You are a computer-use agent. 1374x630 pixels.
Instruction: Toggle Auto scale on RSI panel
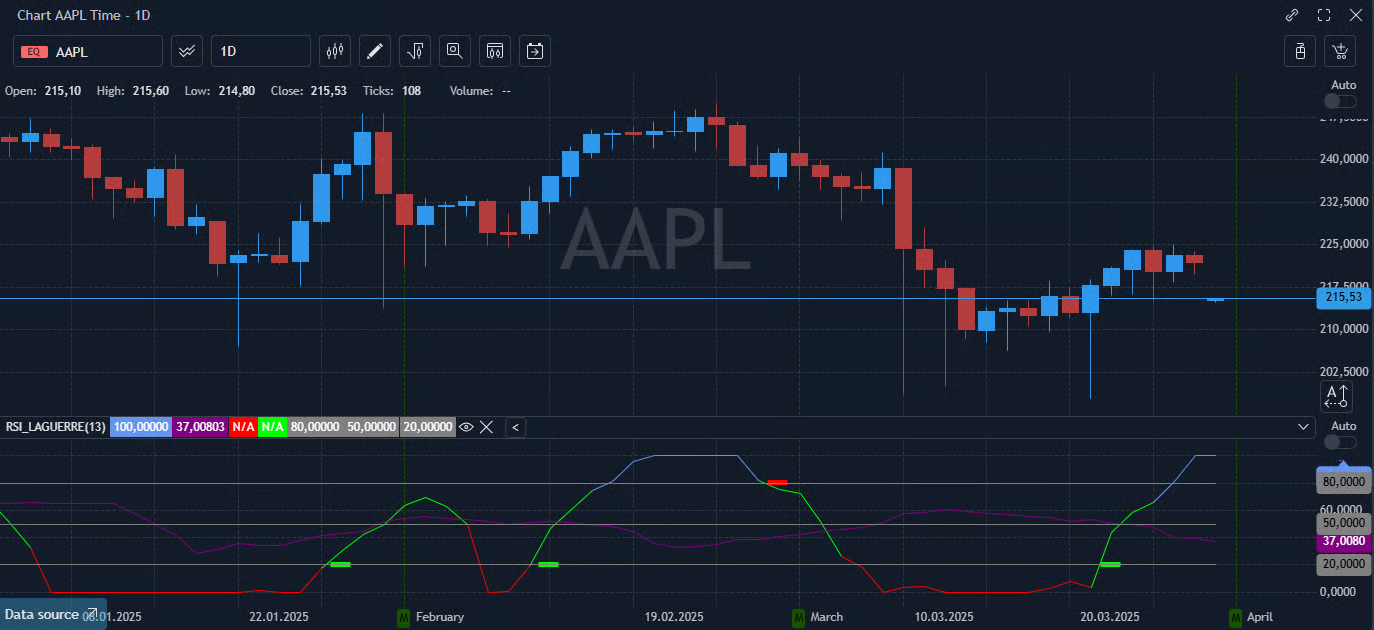(x=1340, y=442)
